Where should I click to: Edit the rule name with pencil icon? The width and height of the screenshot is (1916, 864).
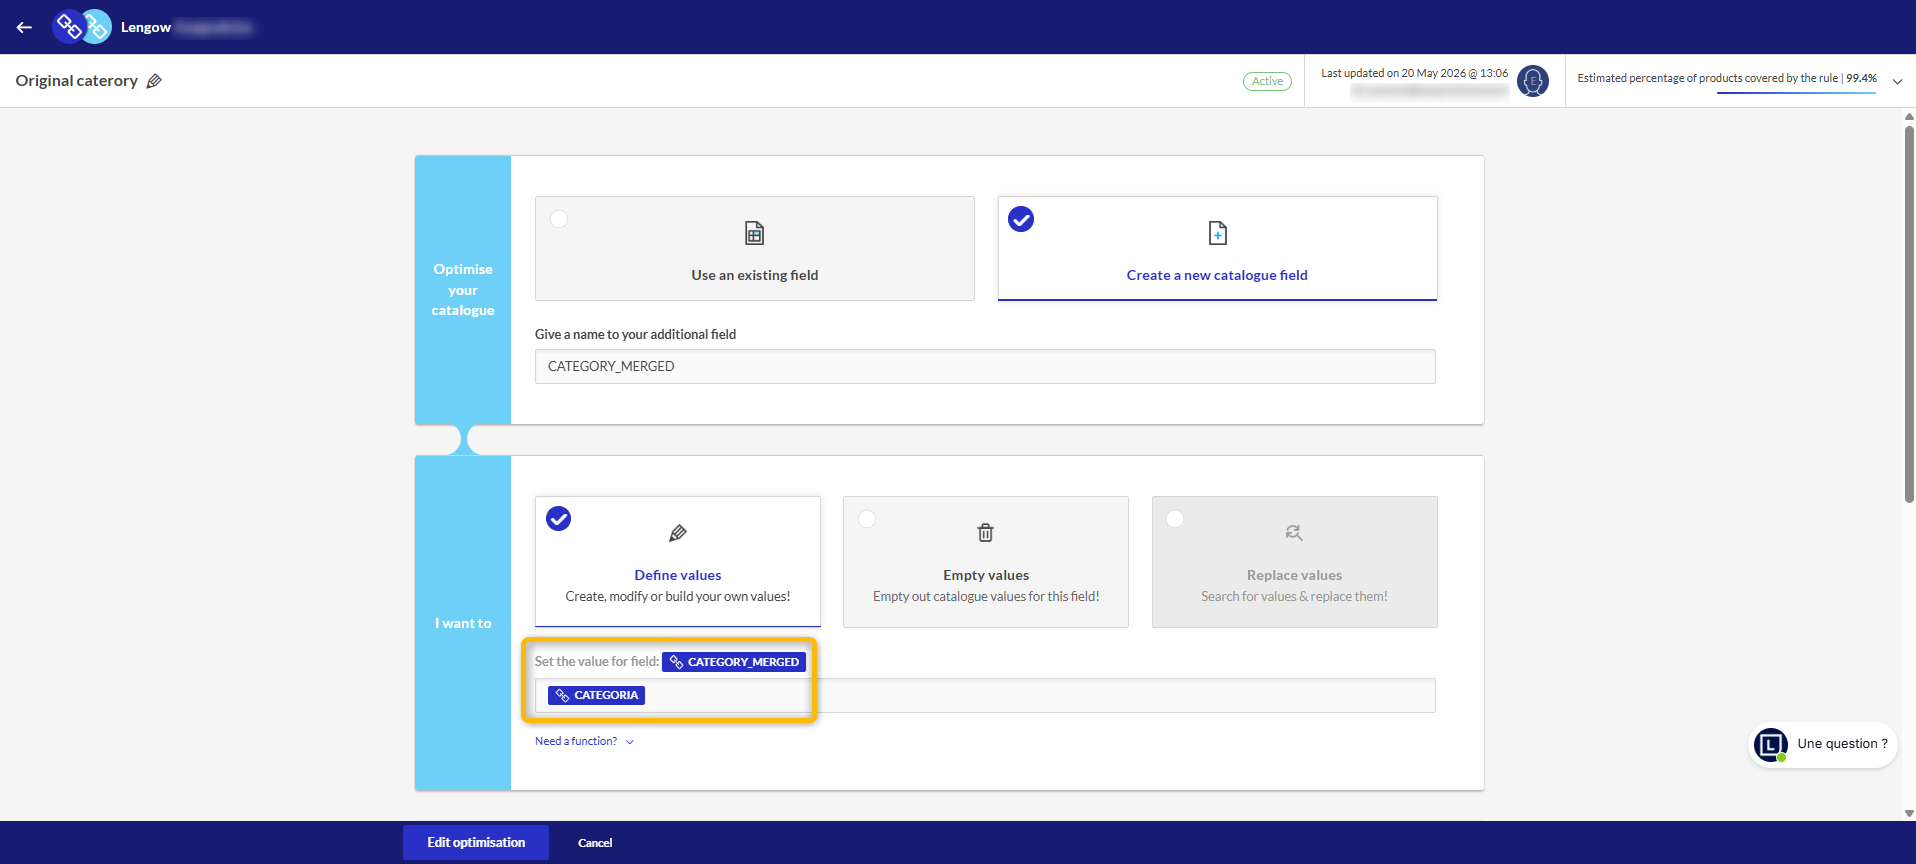tap(154, 81)
